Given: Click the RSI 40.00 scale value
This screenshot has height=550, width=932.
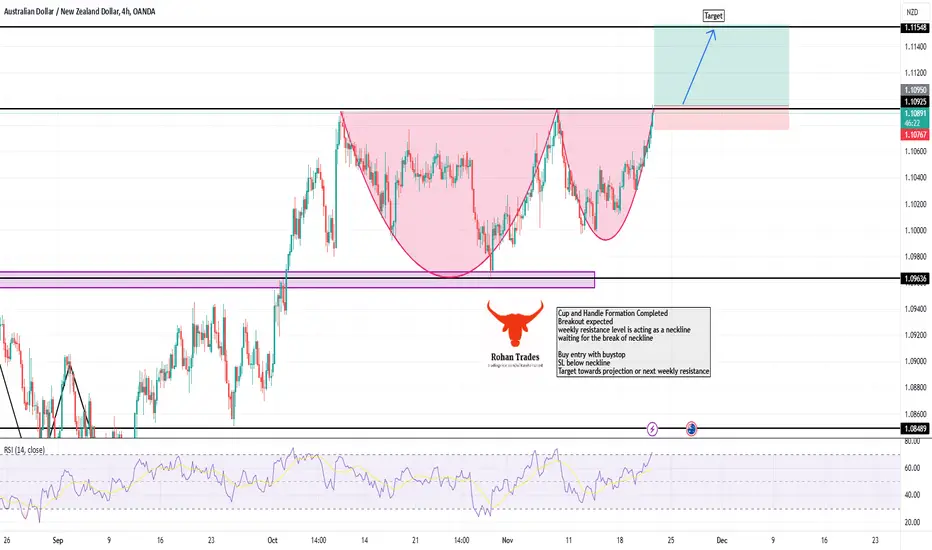Looking at the screenshot, I should [x=912, y=495].
